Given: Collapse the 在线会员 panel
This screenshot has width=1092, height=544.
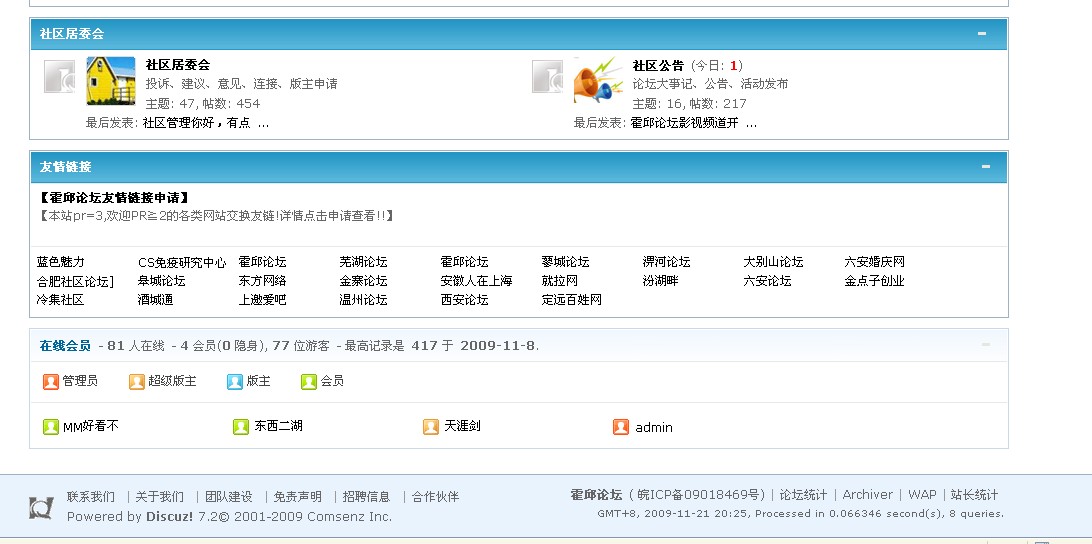Looking at the screenshot, I should 985,345.
